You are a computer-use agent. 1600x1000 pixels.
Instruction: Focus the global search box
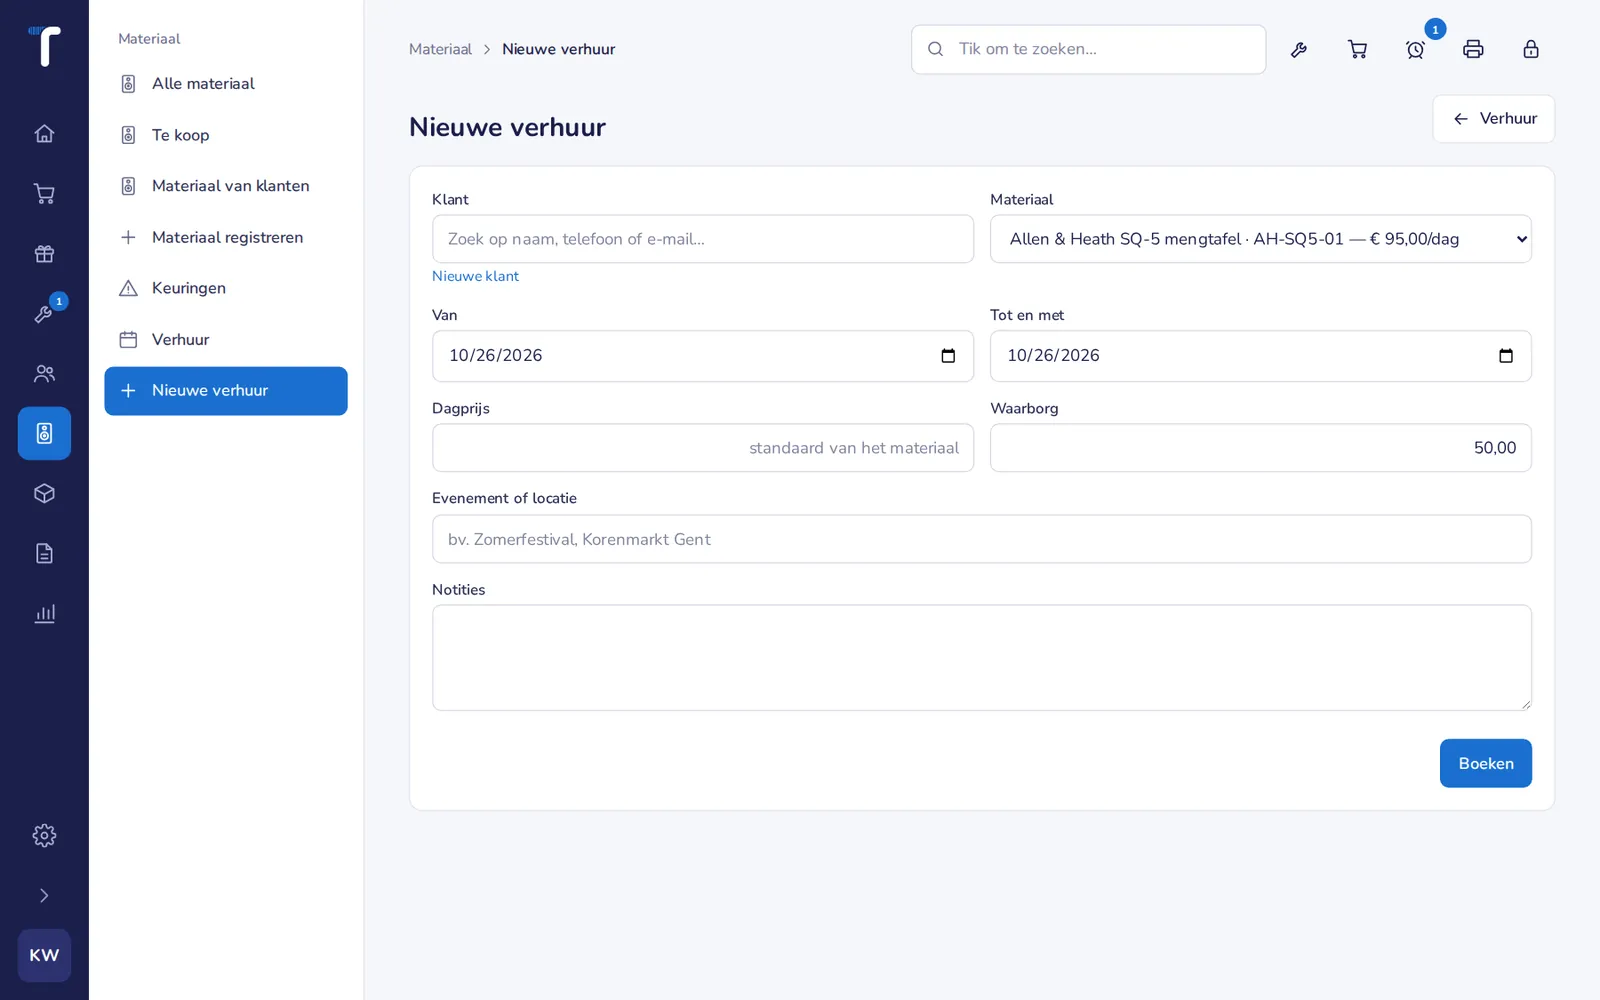coord(1088,49)
